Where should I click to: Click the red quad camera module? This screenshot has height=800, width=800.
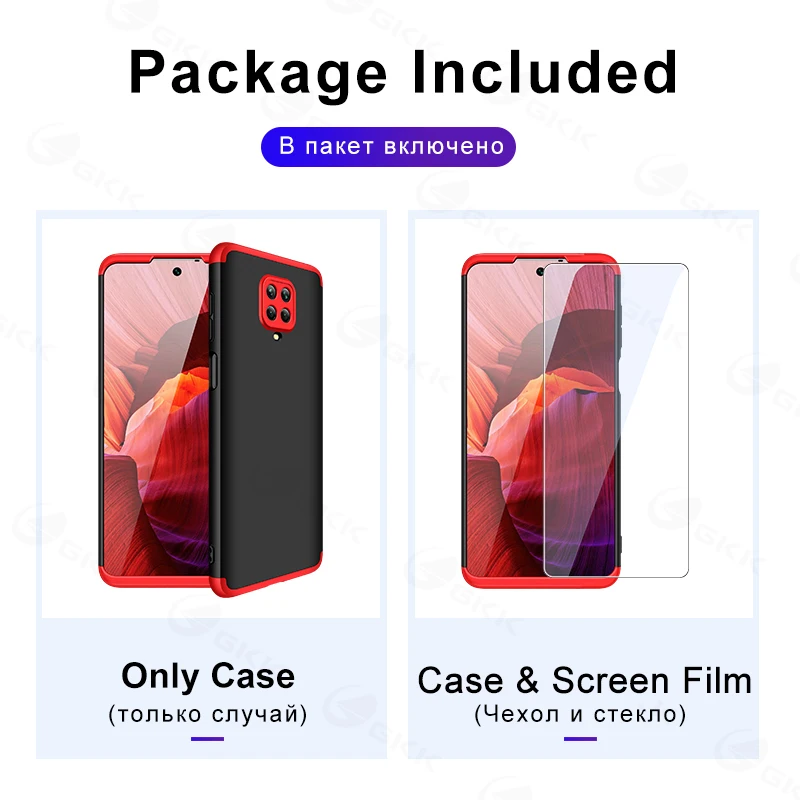(278, 304)
